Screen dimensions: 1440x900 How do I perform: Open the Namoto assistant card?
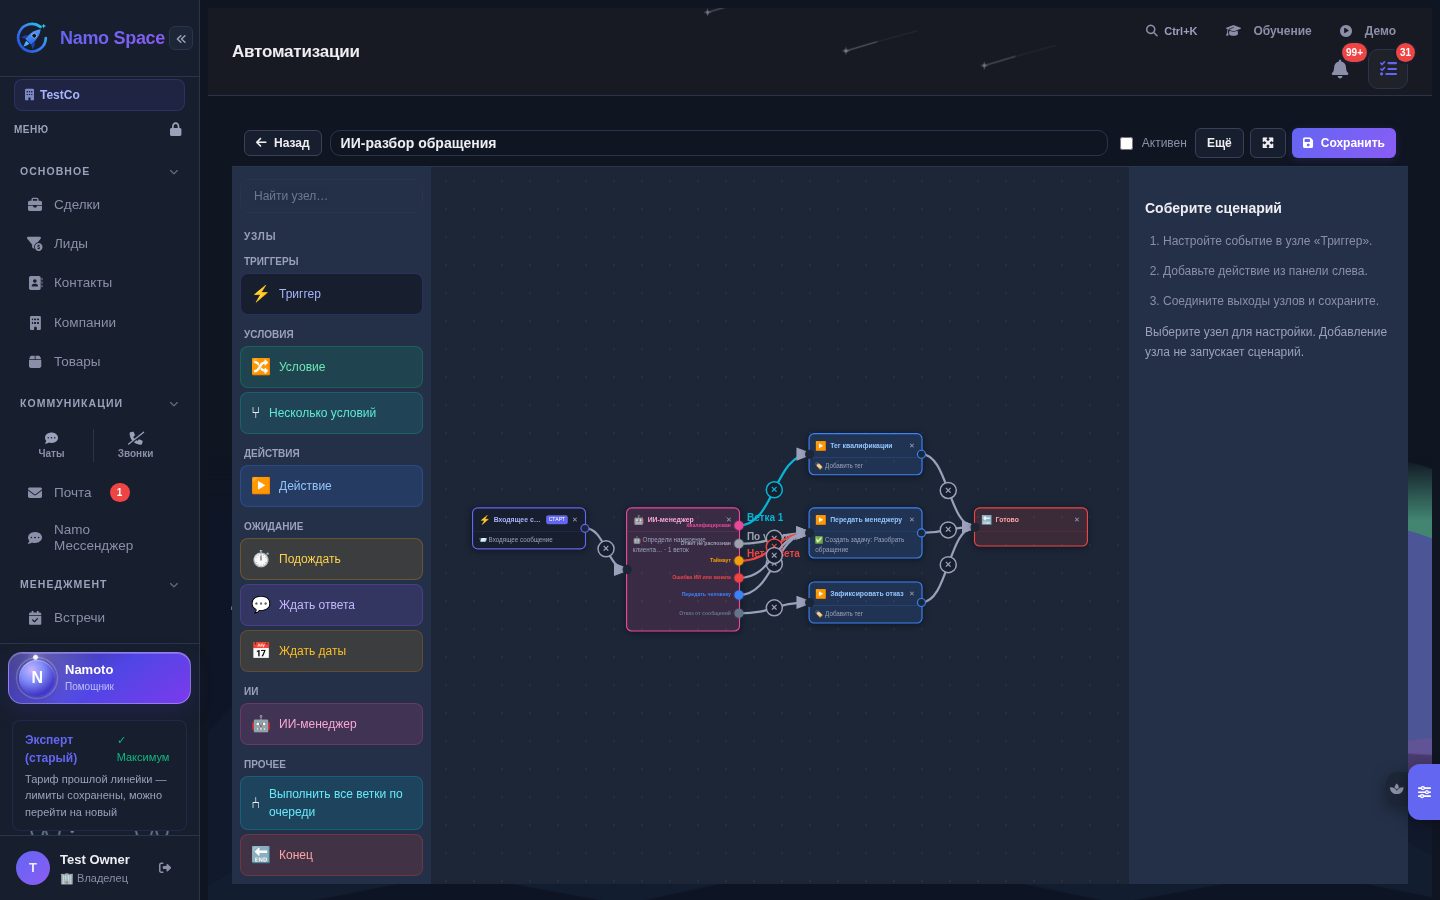tap(99, 678)
